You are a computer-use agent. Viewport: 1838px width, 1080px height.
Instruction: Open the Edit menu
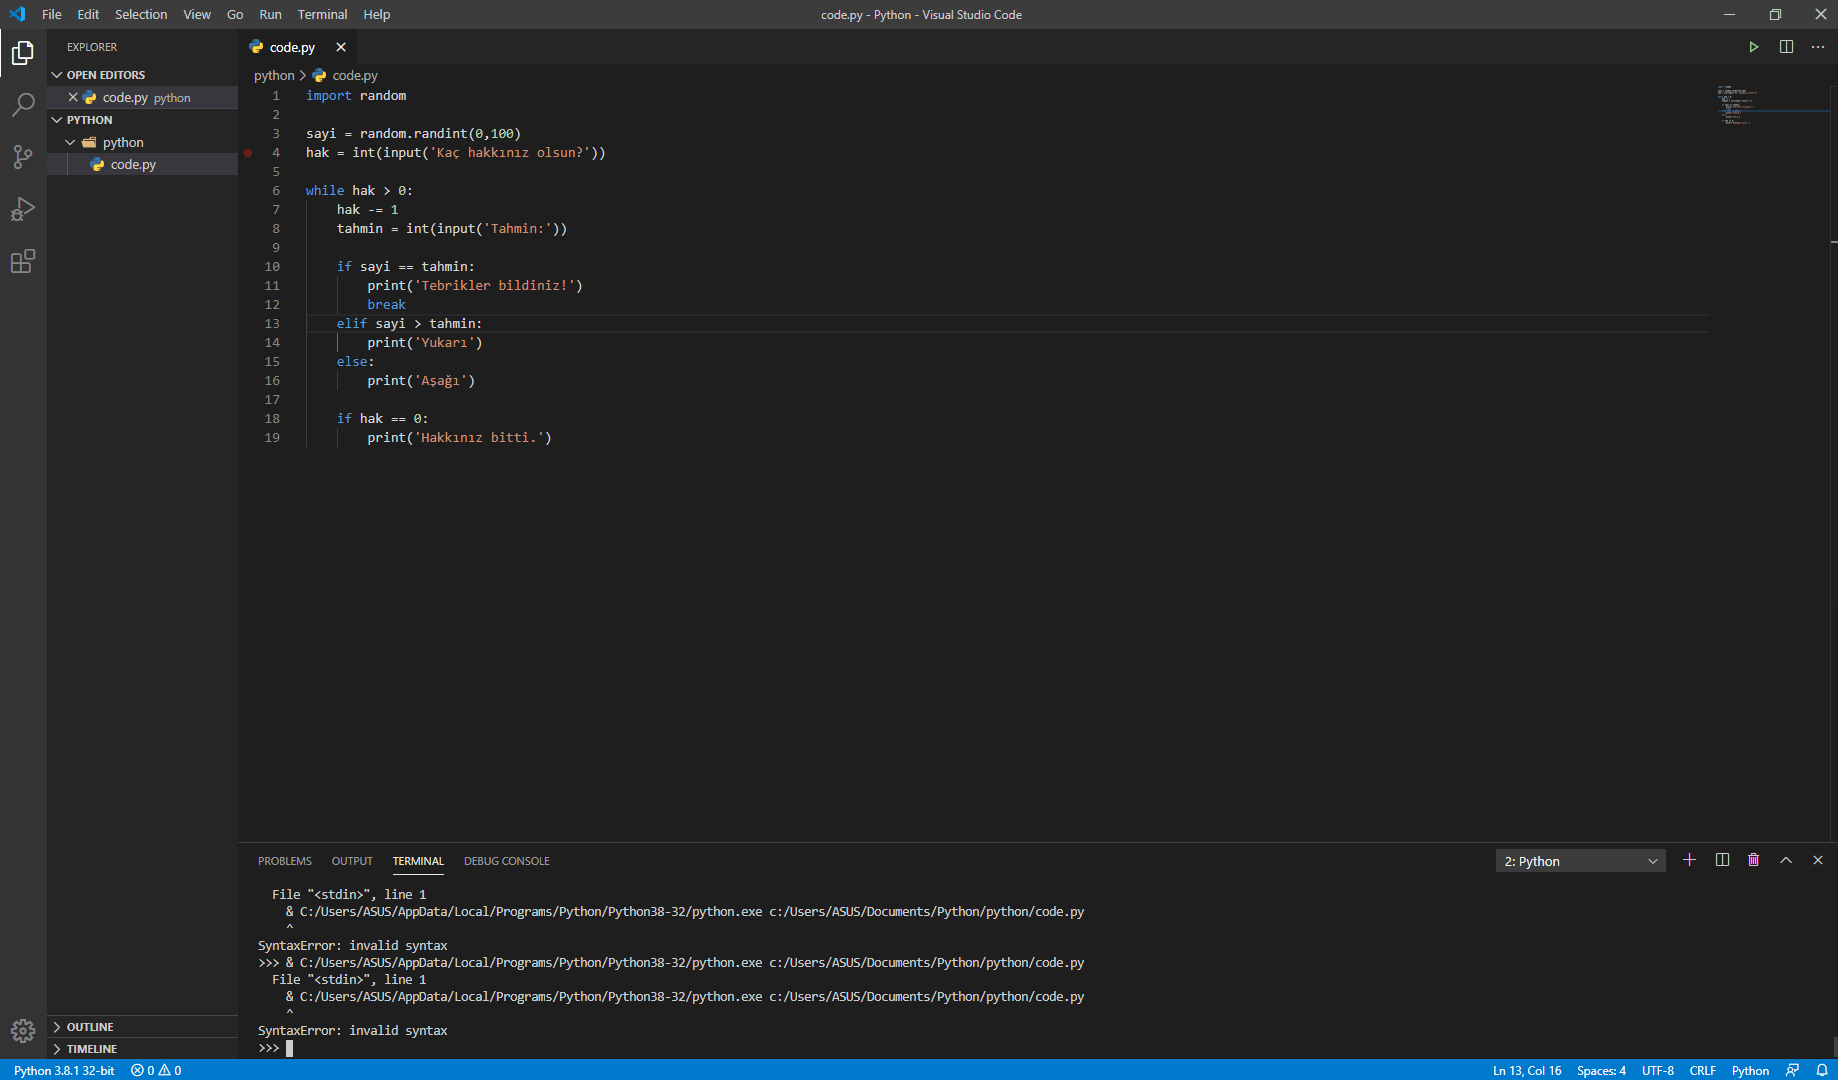click(x=88, y=14)
